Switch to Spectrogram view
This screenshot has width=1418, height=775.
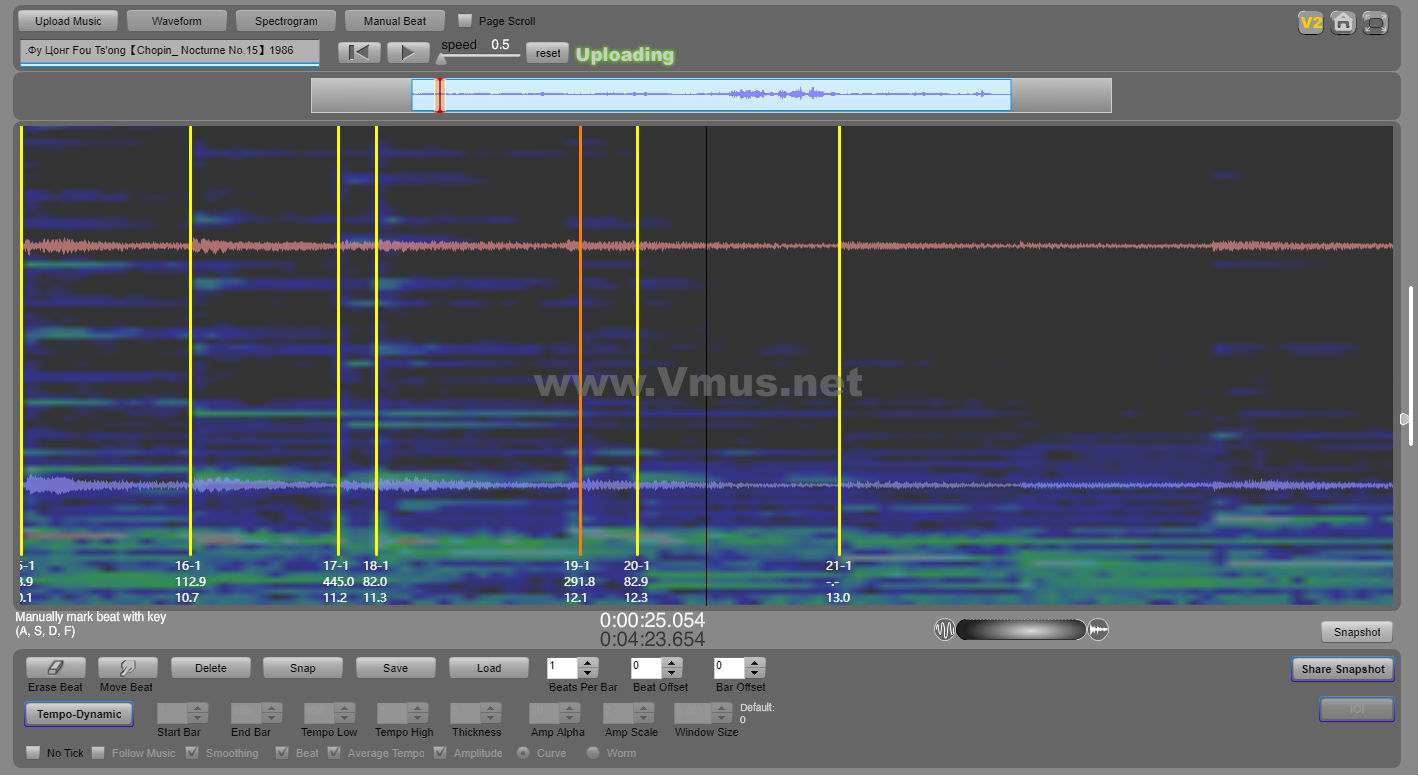286,21
